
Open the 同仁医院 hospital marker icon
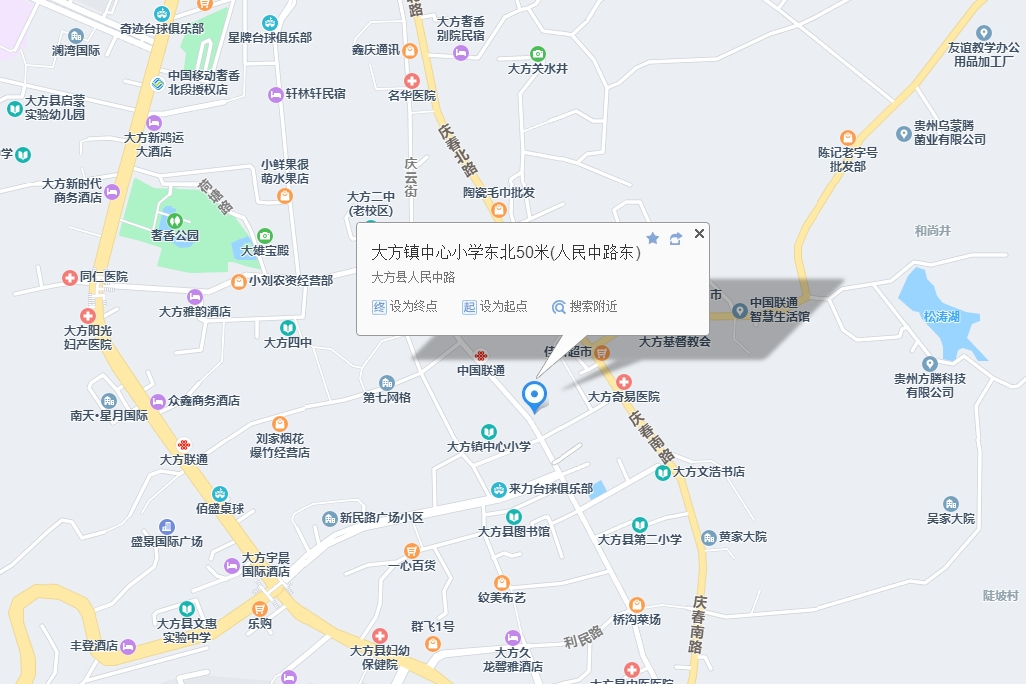70,278
